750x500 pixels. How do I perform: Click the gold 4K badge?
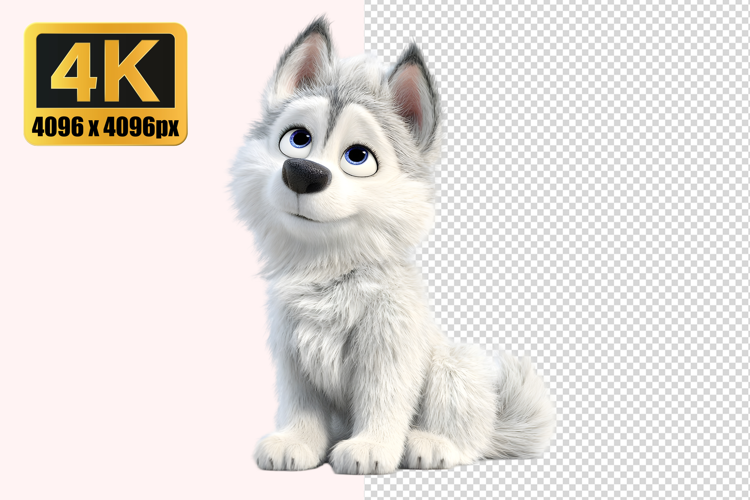[105, 84]
